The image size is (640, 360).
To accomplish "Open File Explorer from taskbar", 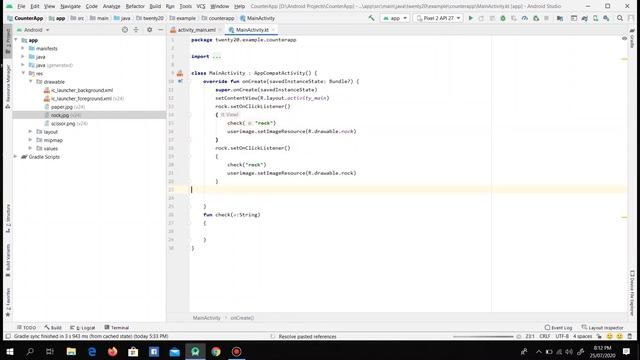I will tap(71, 351).
